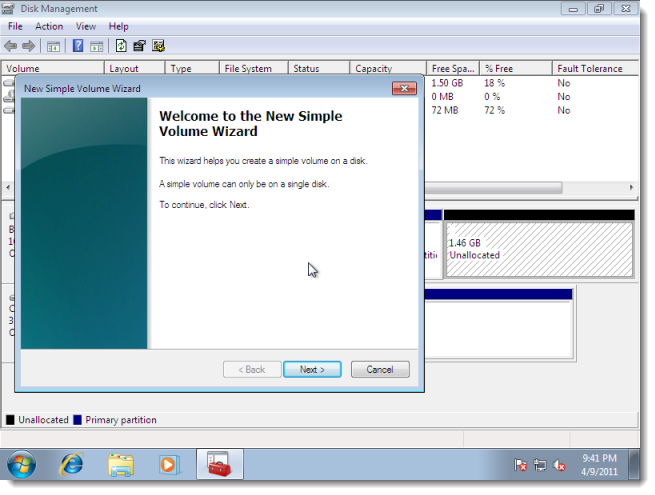Click the scroll left arrow of volume list
The width and height of the screenshot is (655, 495).
tap(8, 188)
